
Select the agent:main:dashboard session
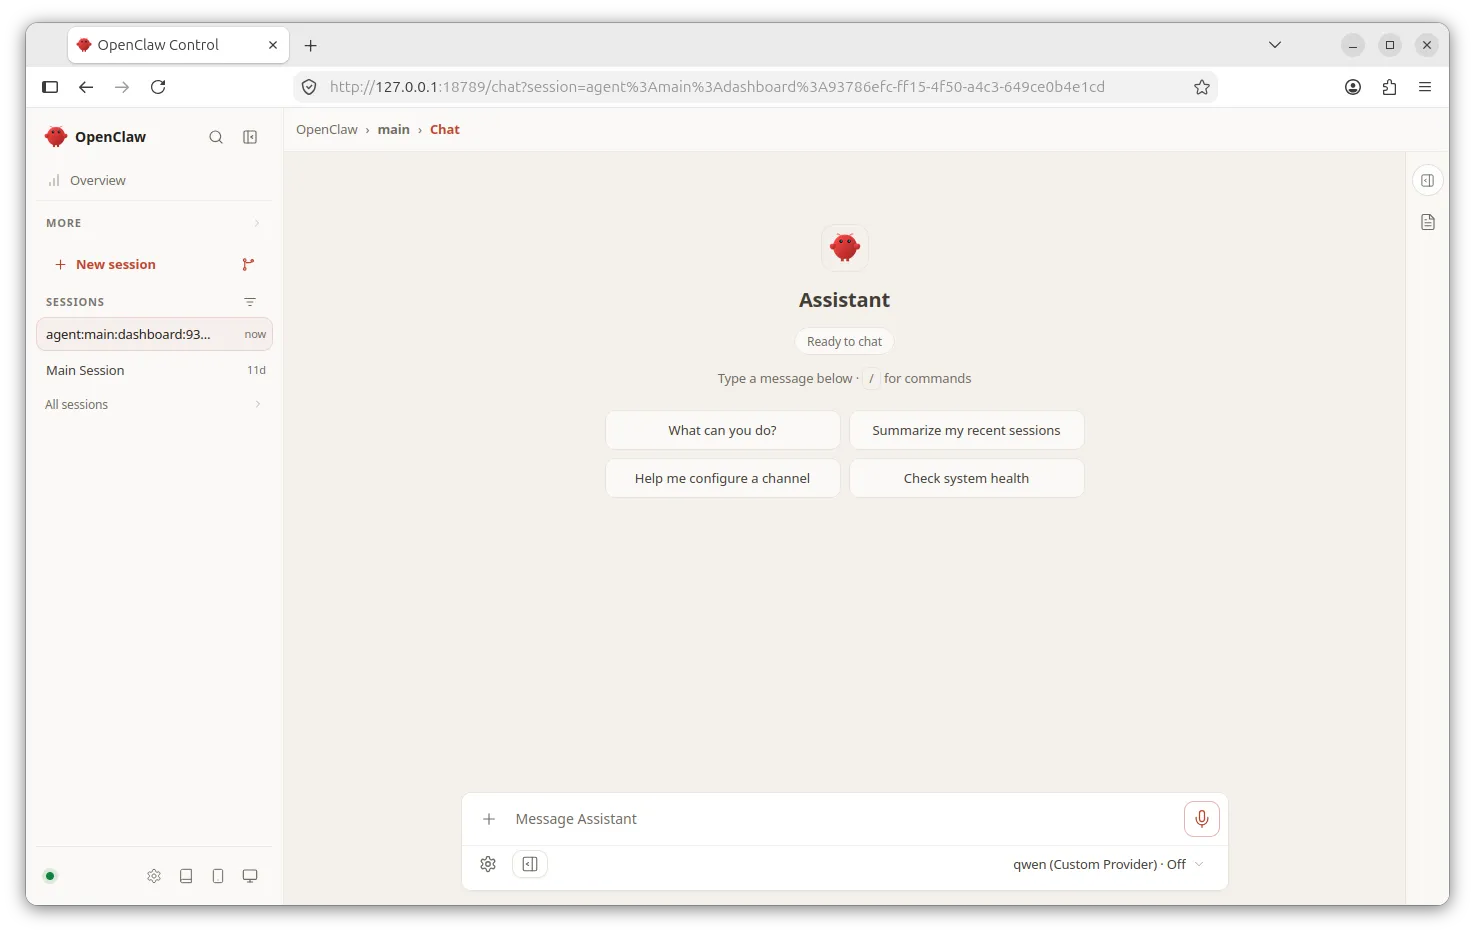[154, 335]
